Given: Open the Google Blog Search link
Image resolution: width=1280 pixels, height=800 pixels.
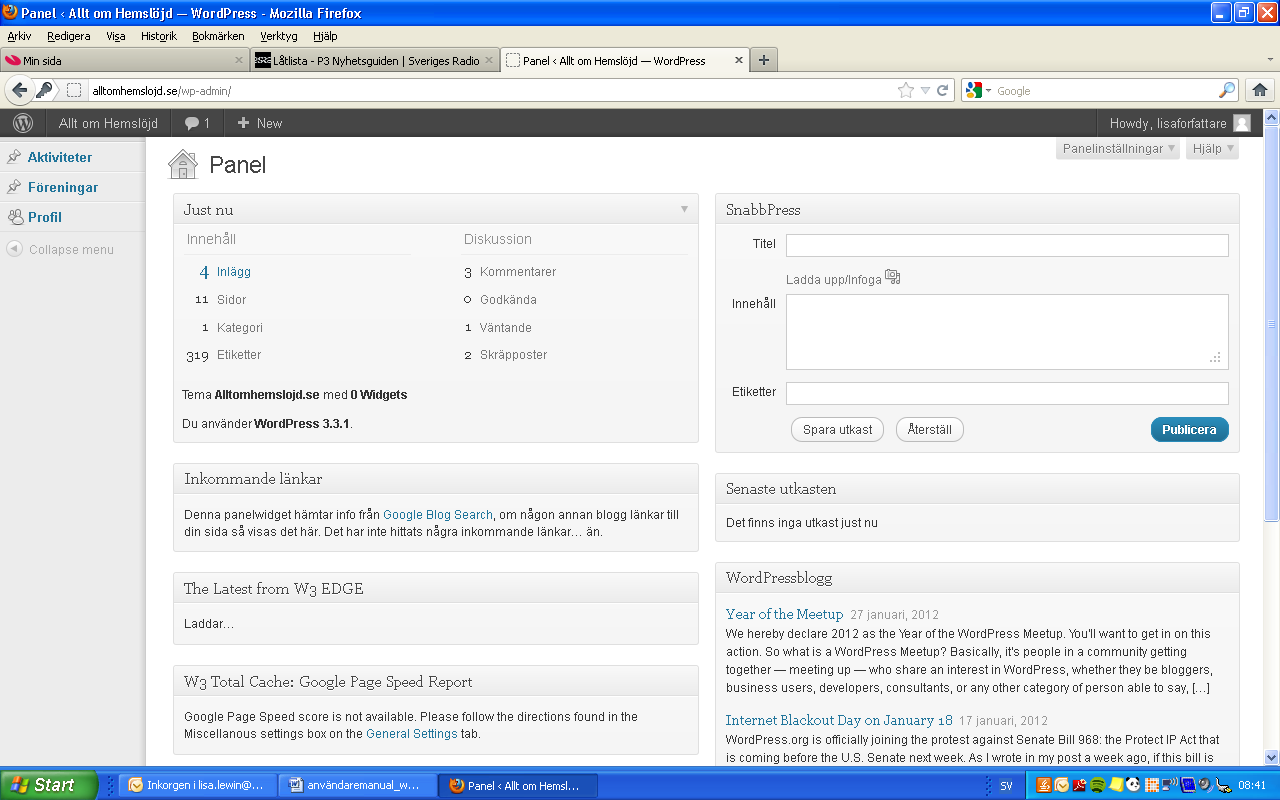Looking at the screenshot, I should click(438, 515).
